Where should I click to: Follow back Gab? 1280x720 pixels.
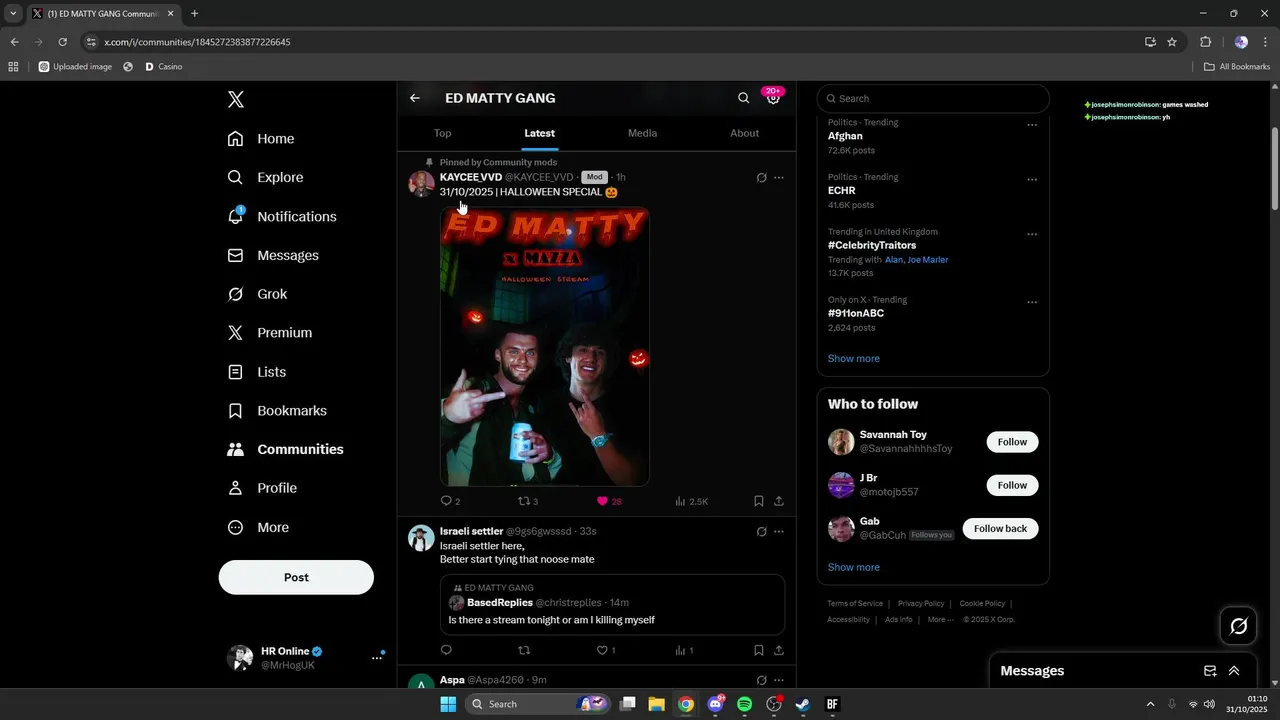coord(1000,529)
